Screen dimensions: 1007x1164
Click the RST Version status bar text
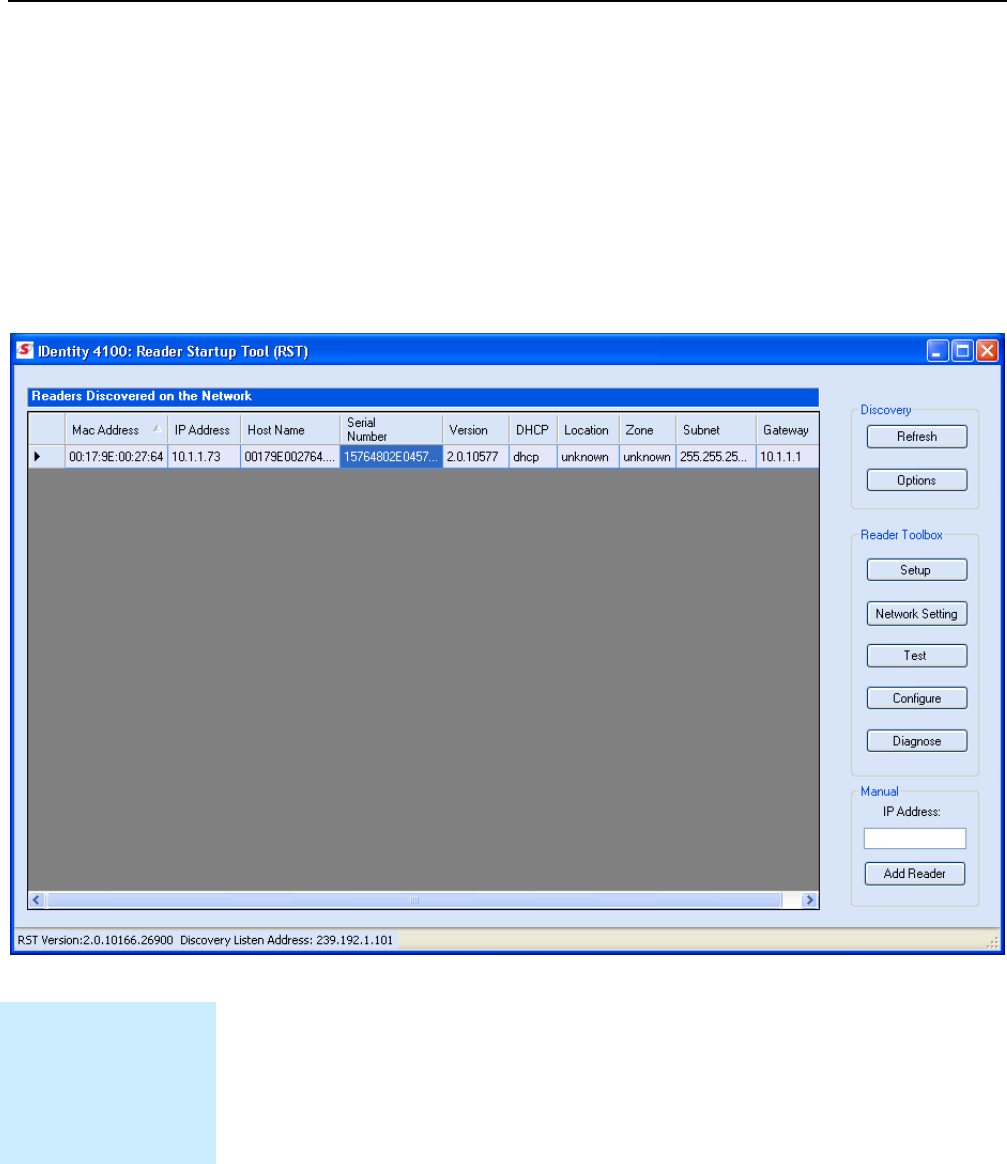click(x=95, y=940)
